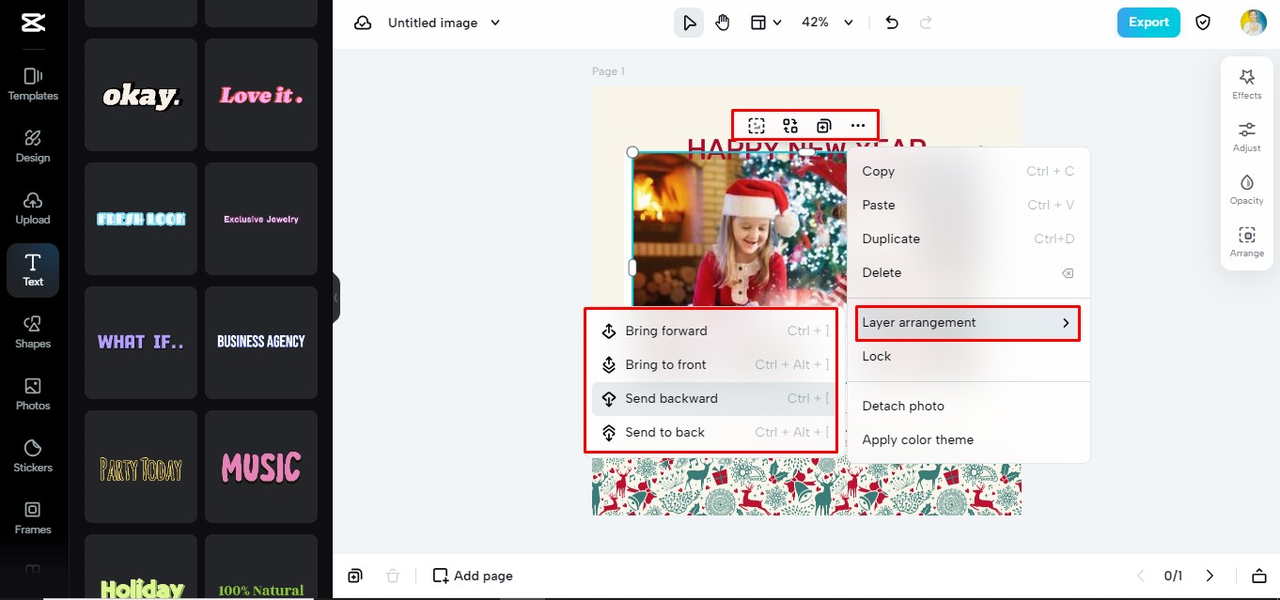This screenshot has width=1280, height=600.
Task: Go to the next page arrow
Action: (1209, 576)
